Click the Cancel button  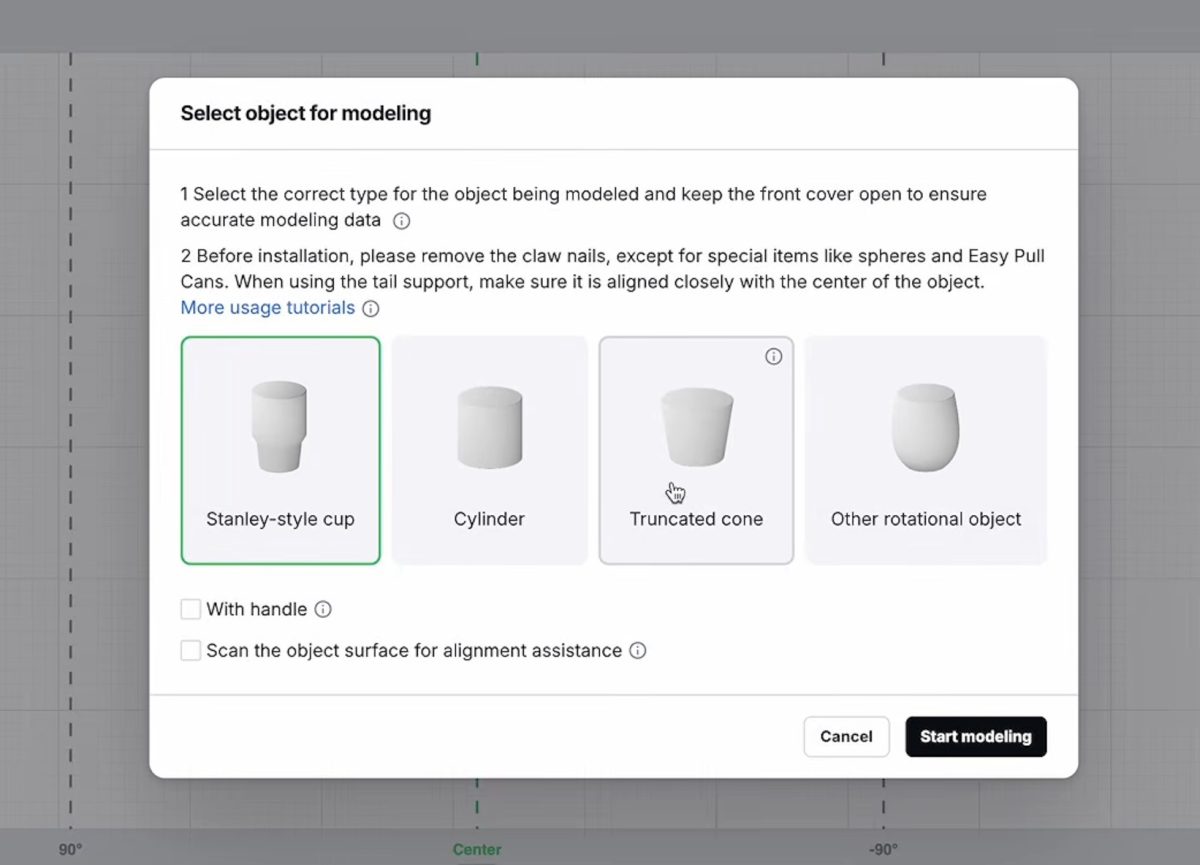pos(846,736)
